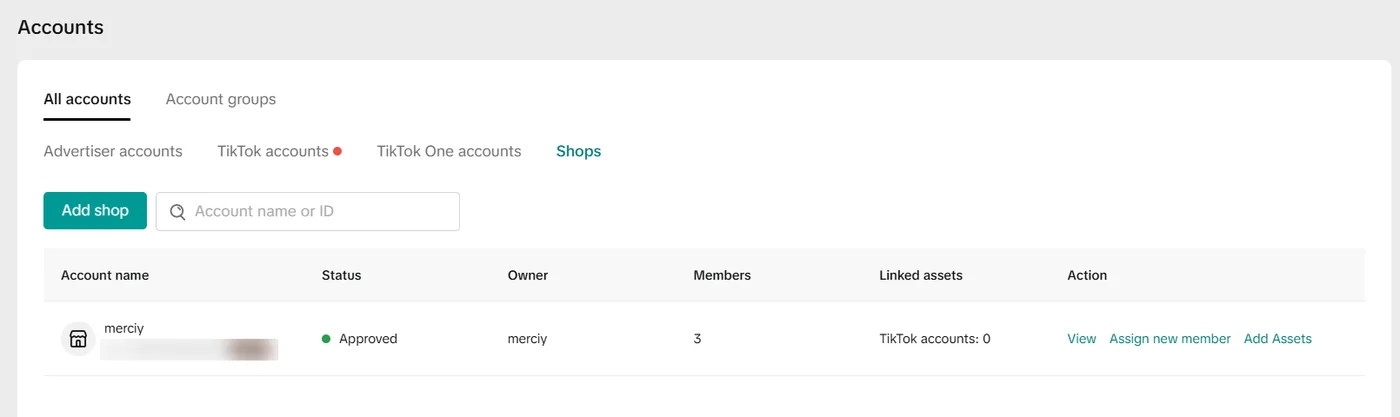The height and width of the screenshot is (417, 1400).
Task: Click the Status column header
Action: pos(341,275)
